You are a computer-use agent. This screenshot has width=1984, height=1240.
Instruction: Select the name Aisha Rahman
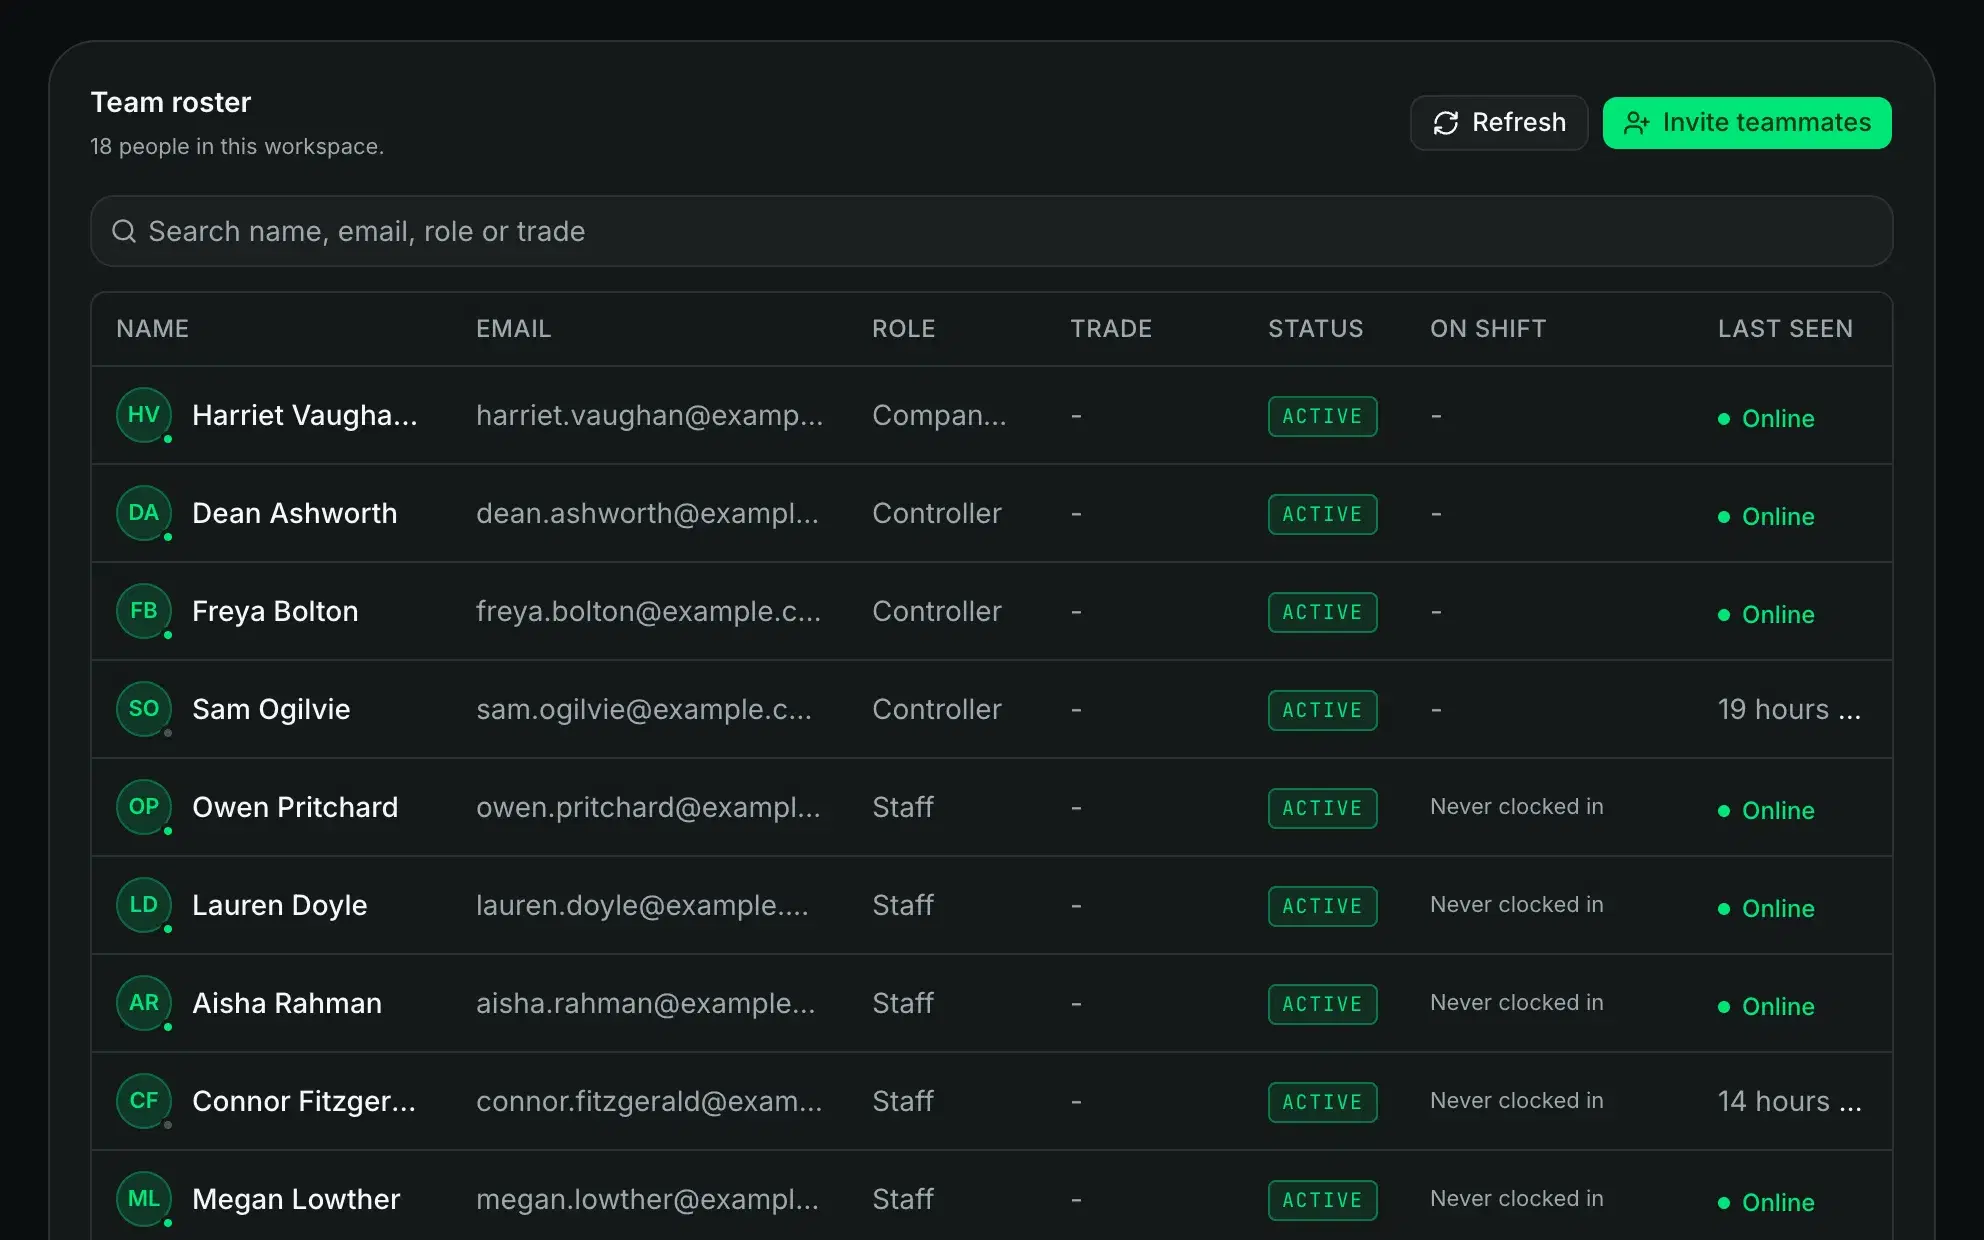(287, 1003)
